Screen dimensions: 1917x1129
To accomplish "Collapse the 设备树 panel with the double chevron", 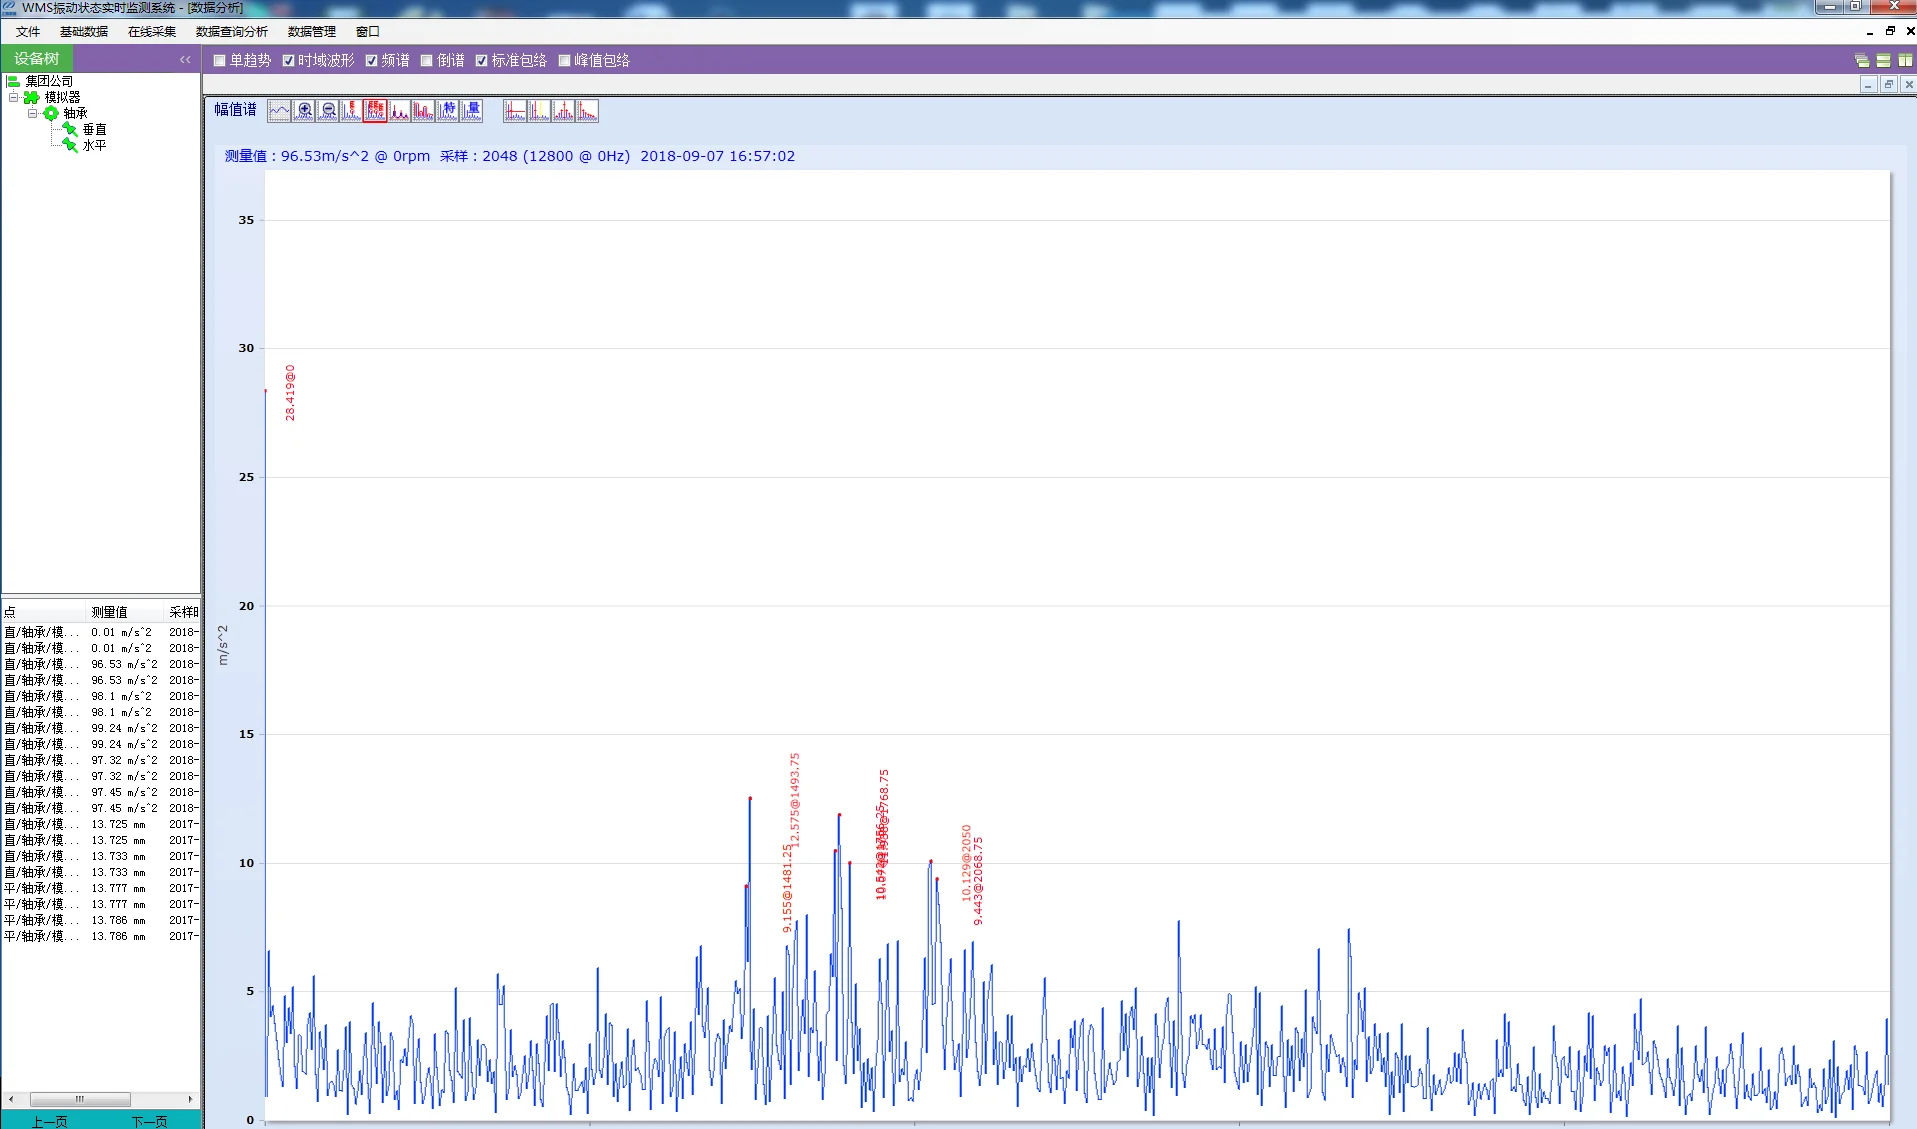I will [185, 60].
